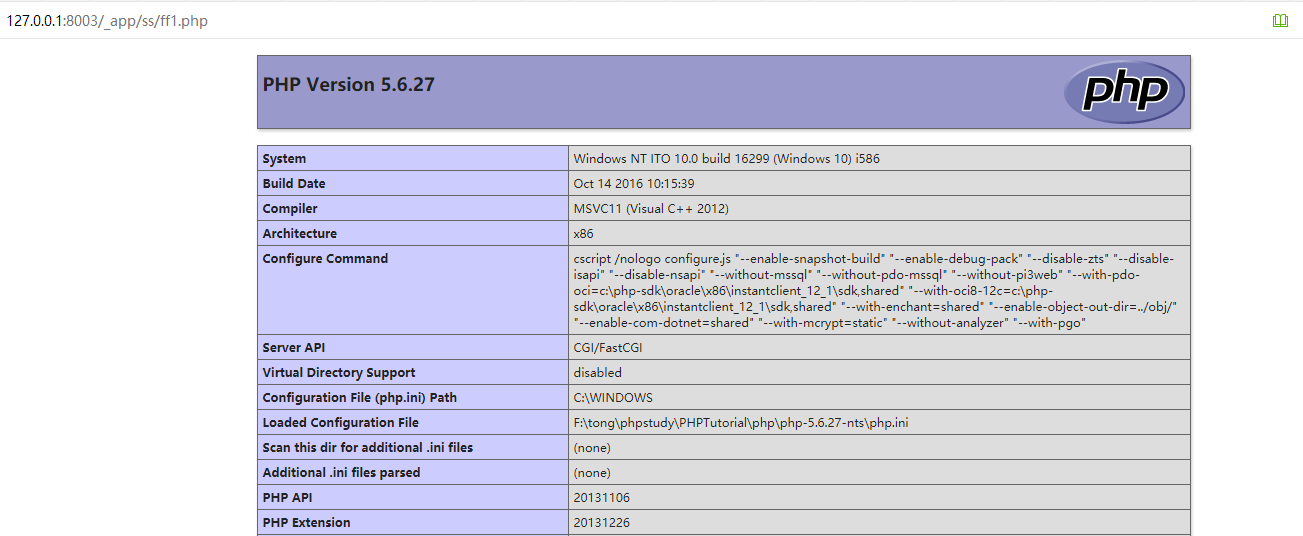Click the PHP Extension label
1303x536 pixels.
pos(307,523)
